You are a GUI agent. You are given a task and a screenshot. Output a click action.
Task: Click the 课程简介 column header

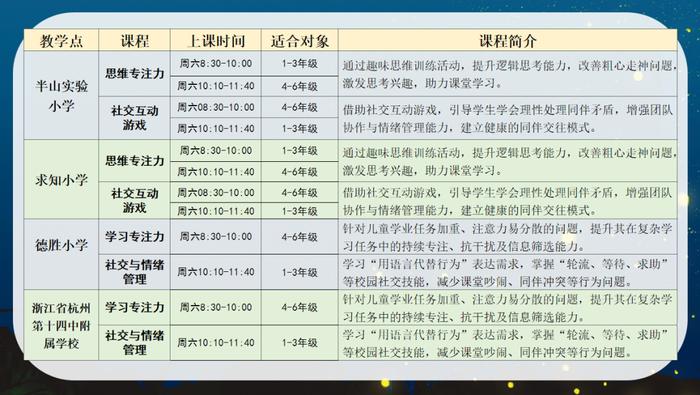[x=508, y=41]
